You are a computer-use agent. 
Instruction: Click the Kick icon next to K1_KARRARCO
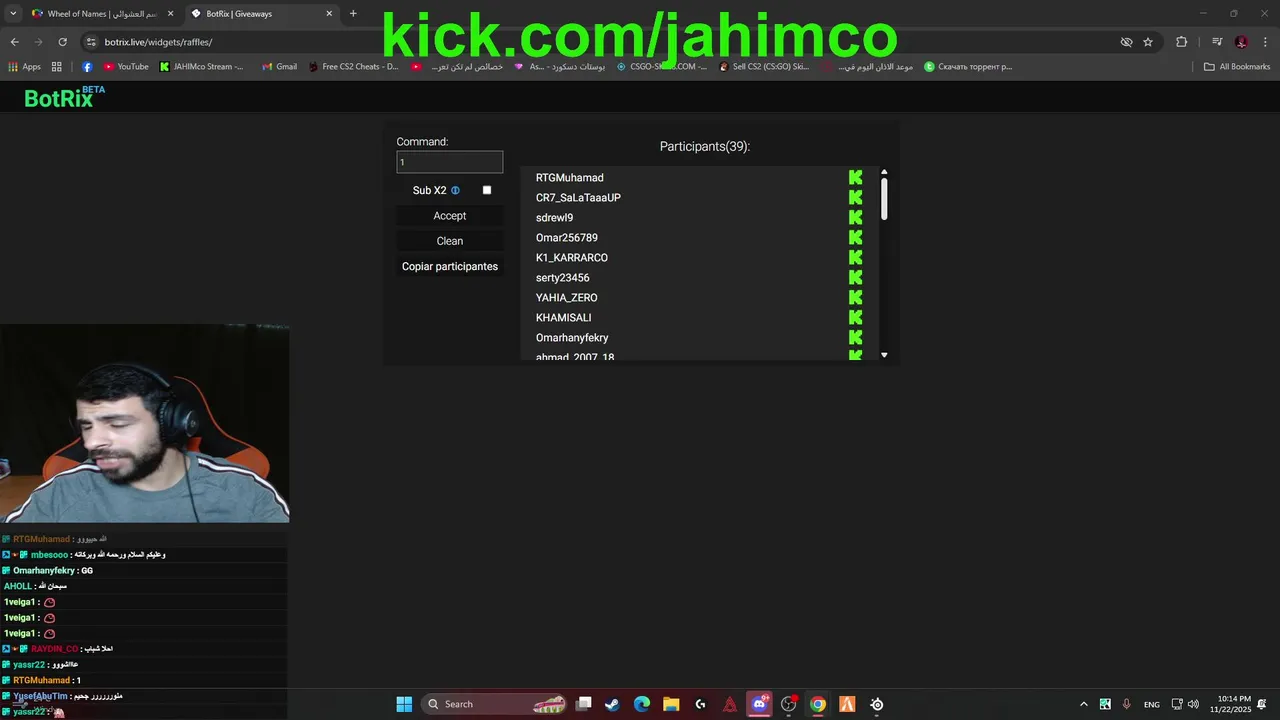855,257
